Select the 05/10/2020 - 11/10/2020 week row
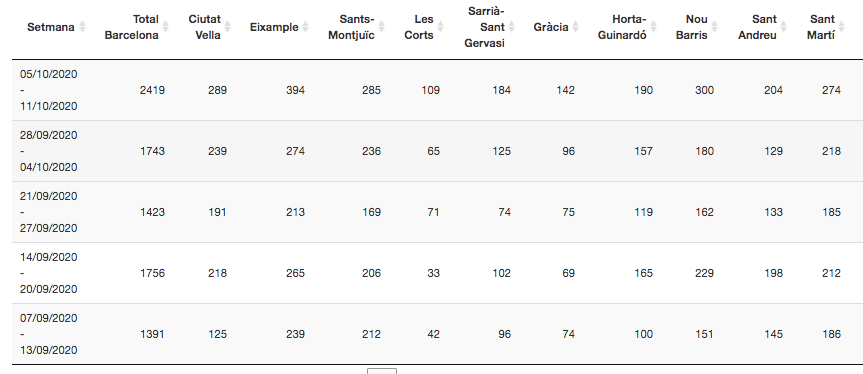 438,90
